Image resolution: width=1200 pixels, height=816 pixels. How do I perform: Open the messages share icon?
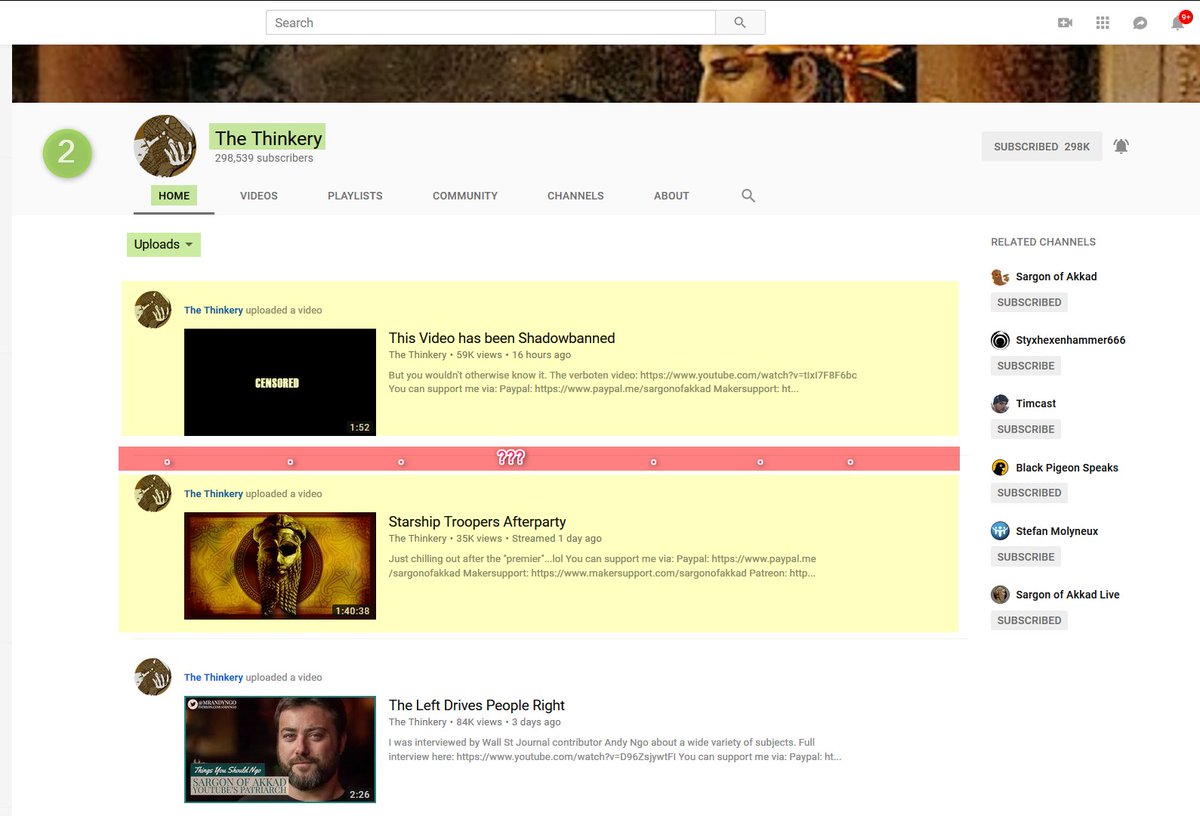pos(1140,23)
